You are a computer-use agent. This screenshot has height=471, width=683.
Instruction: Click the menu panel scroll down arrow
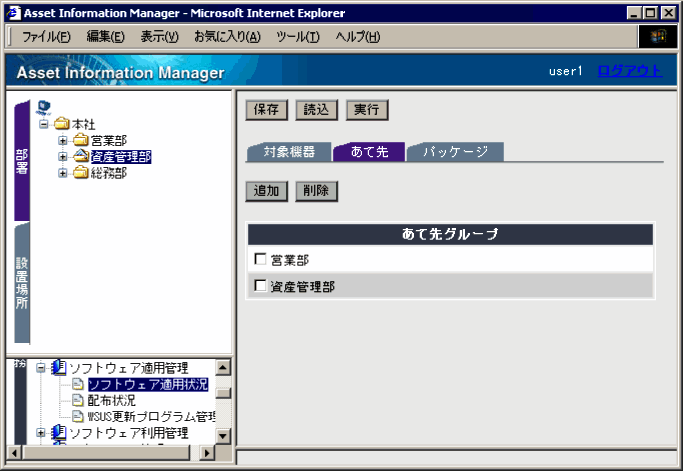coord(223,435)
